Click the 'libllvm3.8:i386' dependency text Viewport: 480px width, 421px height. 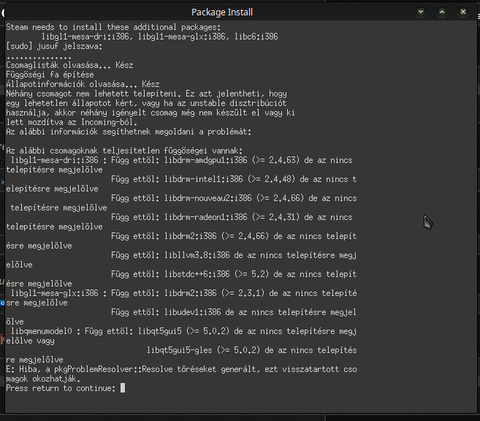click(197, 255)
